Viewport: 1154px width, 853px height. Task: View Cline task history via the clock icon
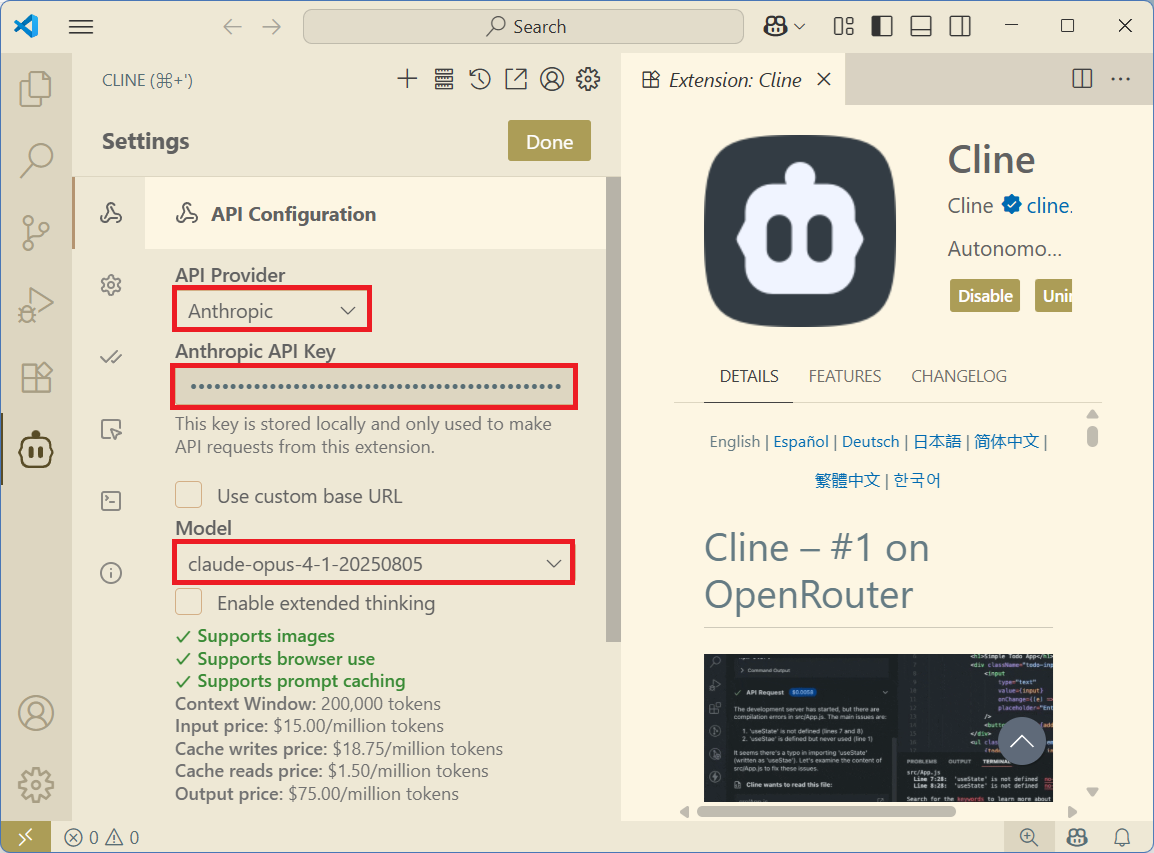pos(479,78)
